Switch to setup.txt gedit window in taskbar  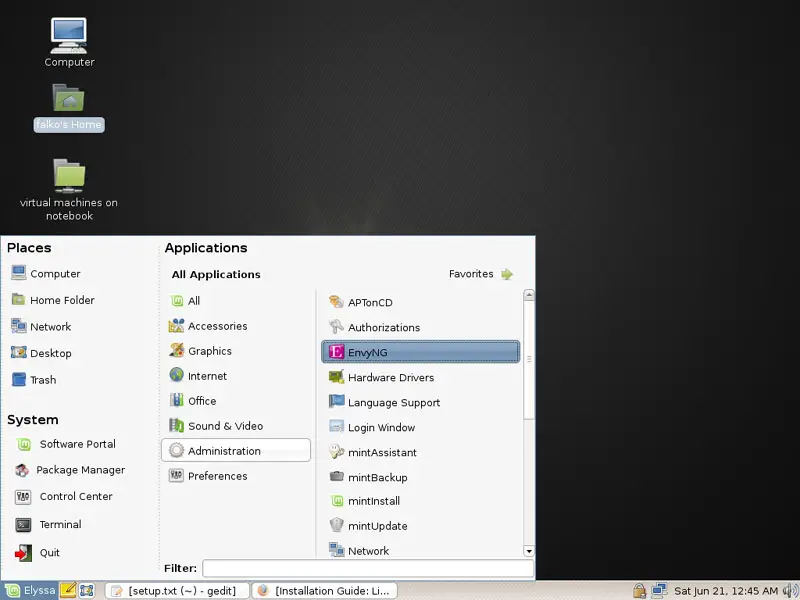[x=178, y=591]
